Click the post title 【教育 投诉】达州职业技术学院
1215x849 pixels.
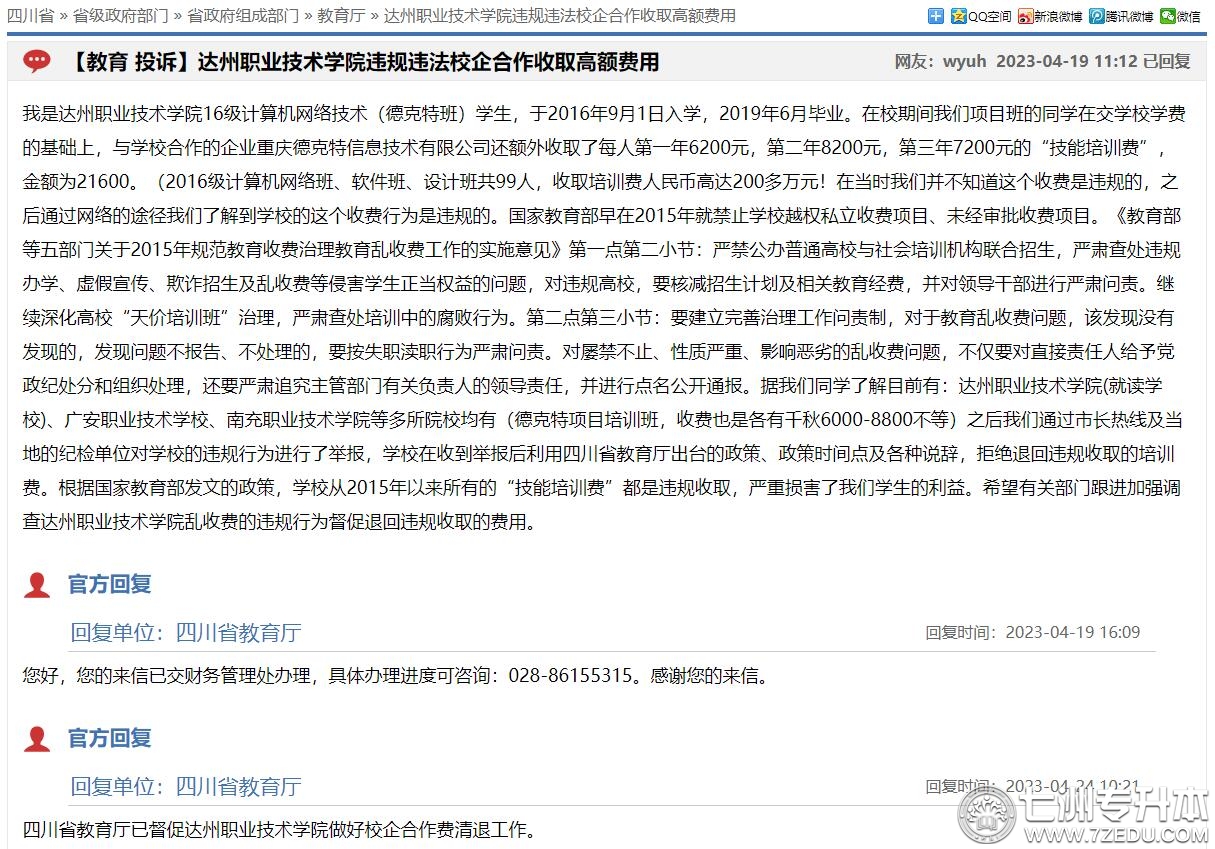[363, 62]
